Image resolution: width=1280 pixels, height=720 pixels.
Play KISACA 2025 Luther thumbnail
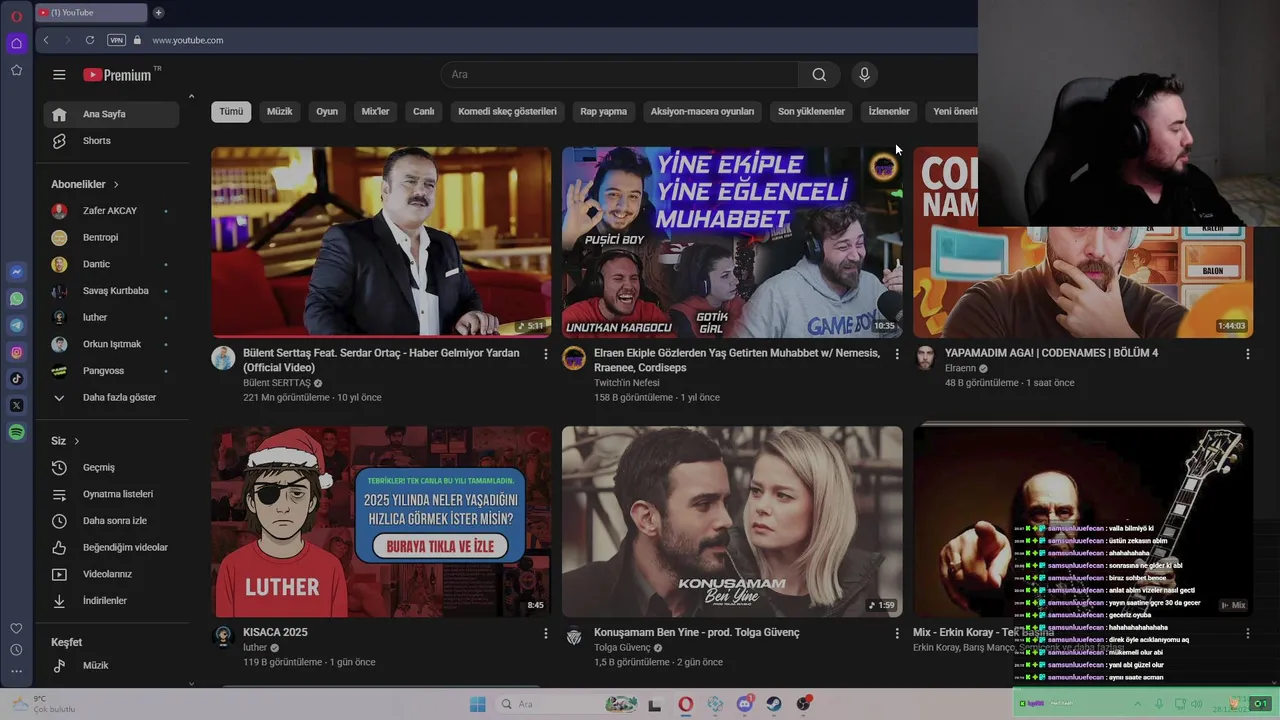381,522
